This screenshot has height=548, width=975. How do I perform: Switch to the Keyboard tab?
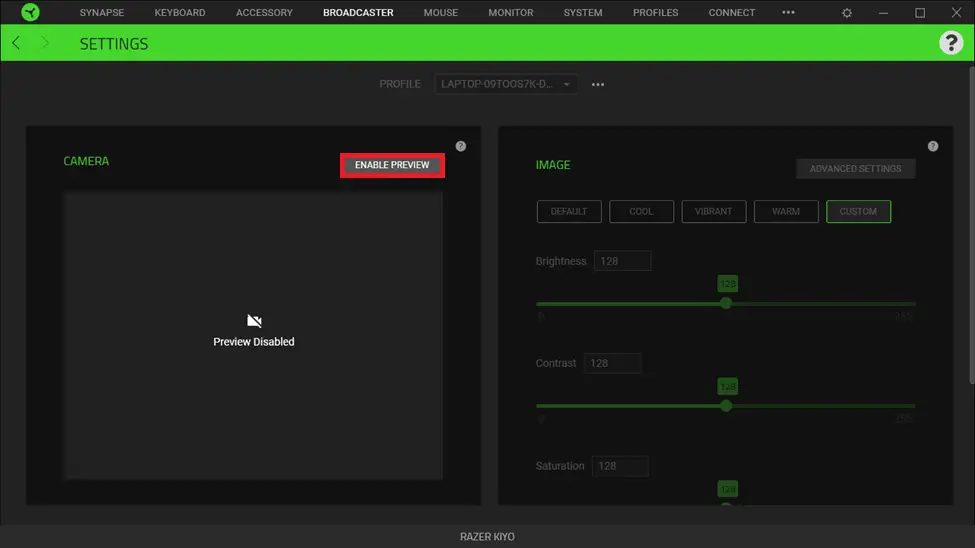180,13
